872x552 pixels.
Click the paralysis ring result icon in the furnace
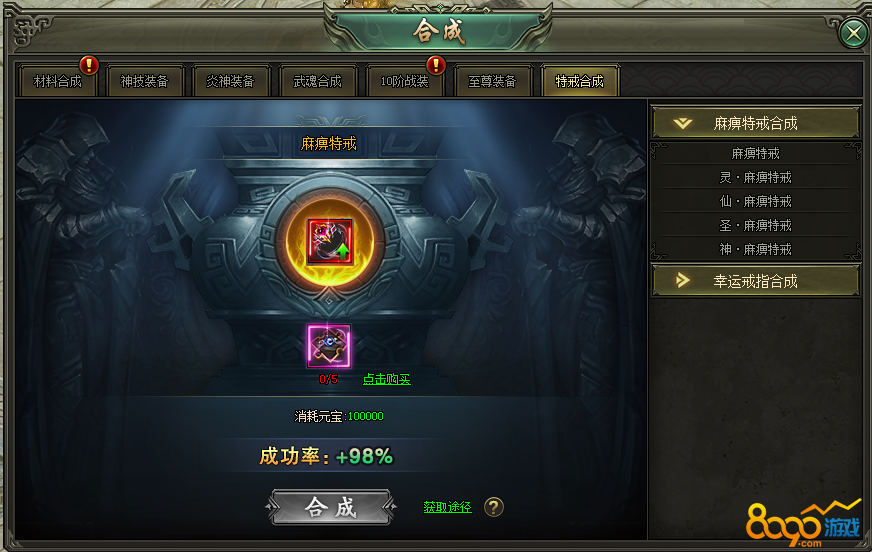[x=330, y=241]
